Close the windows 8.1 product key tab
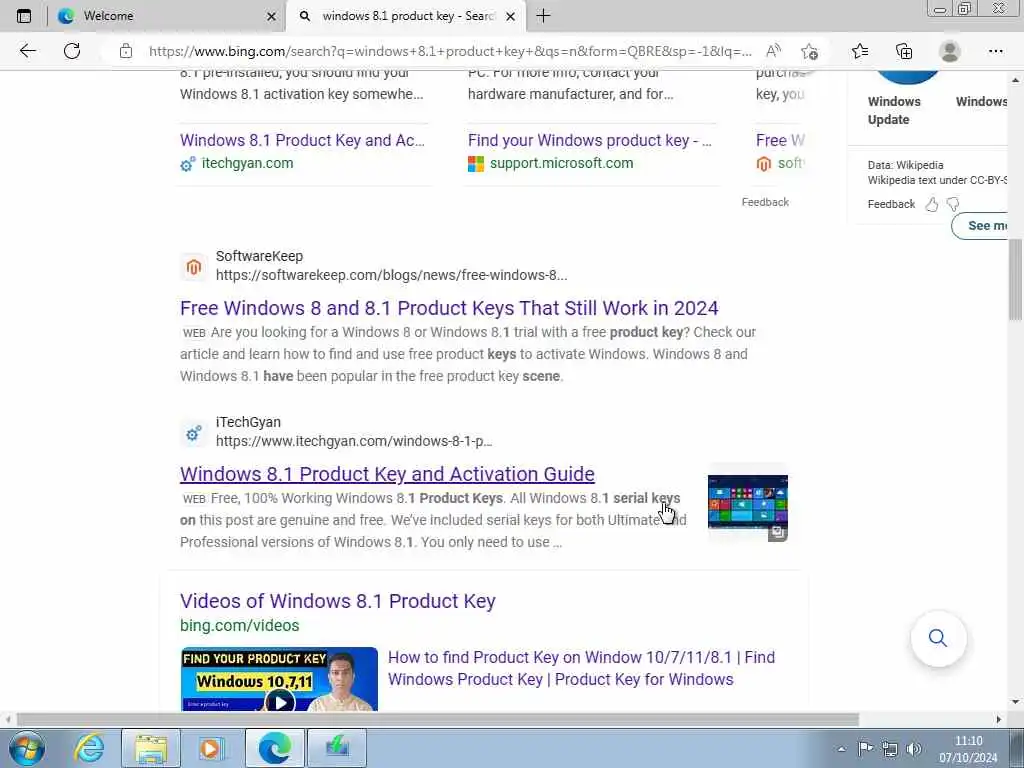This screenshot has height=768, width=1024. (x=511, y=16)
